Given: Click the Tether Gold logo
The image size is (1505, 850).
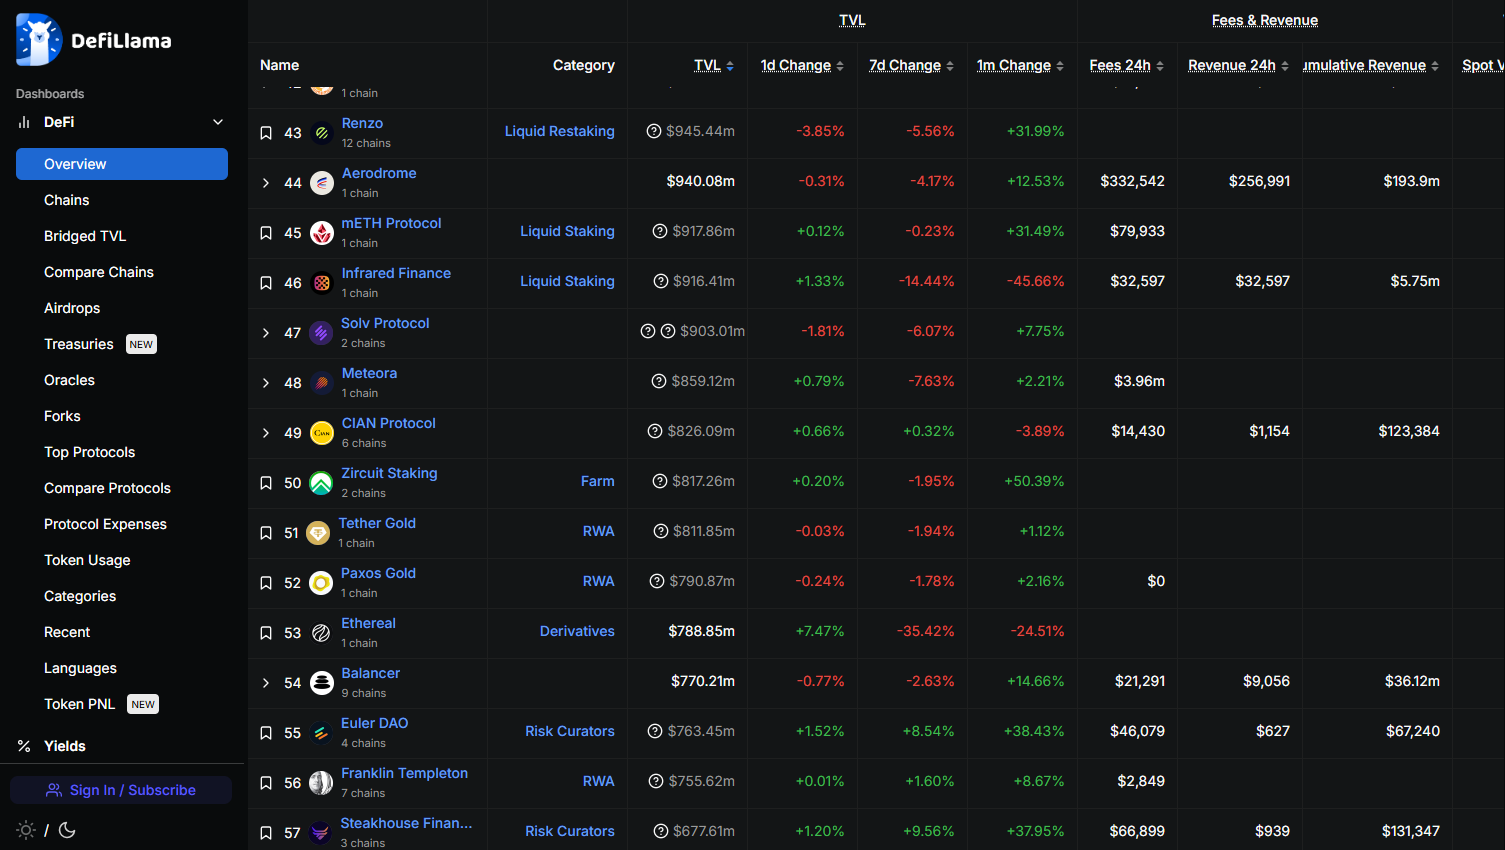Looking at the screenshot, I should (x=318, y=533).
